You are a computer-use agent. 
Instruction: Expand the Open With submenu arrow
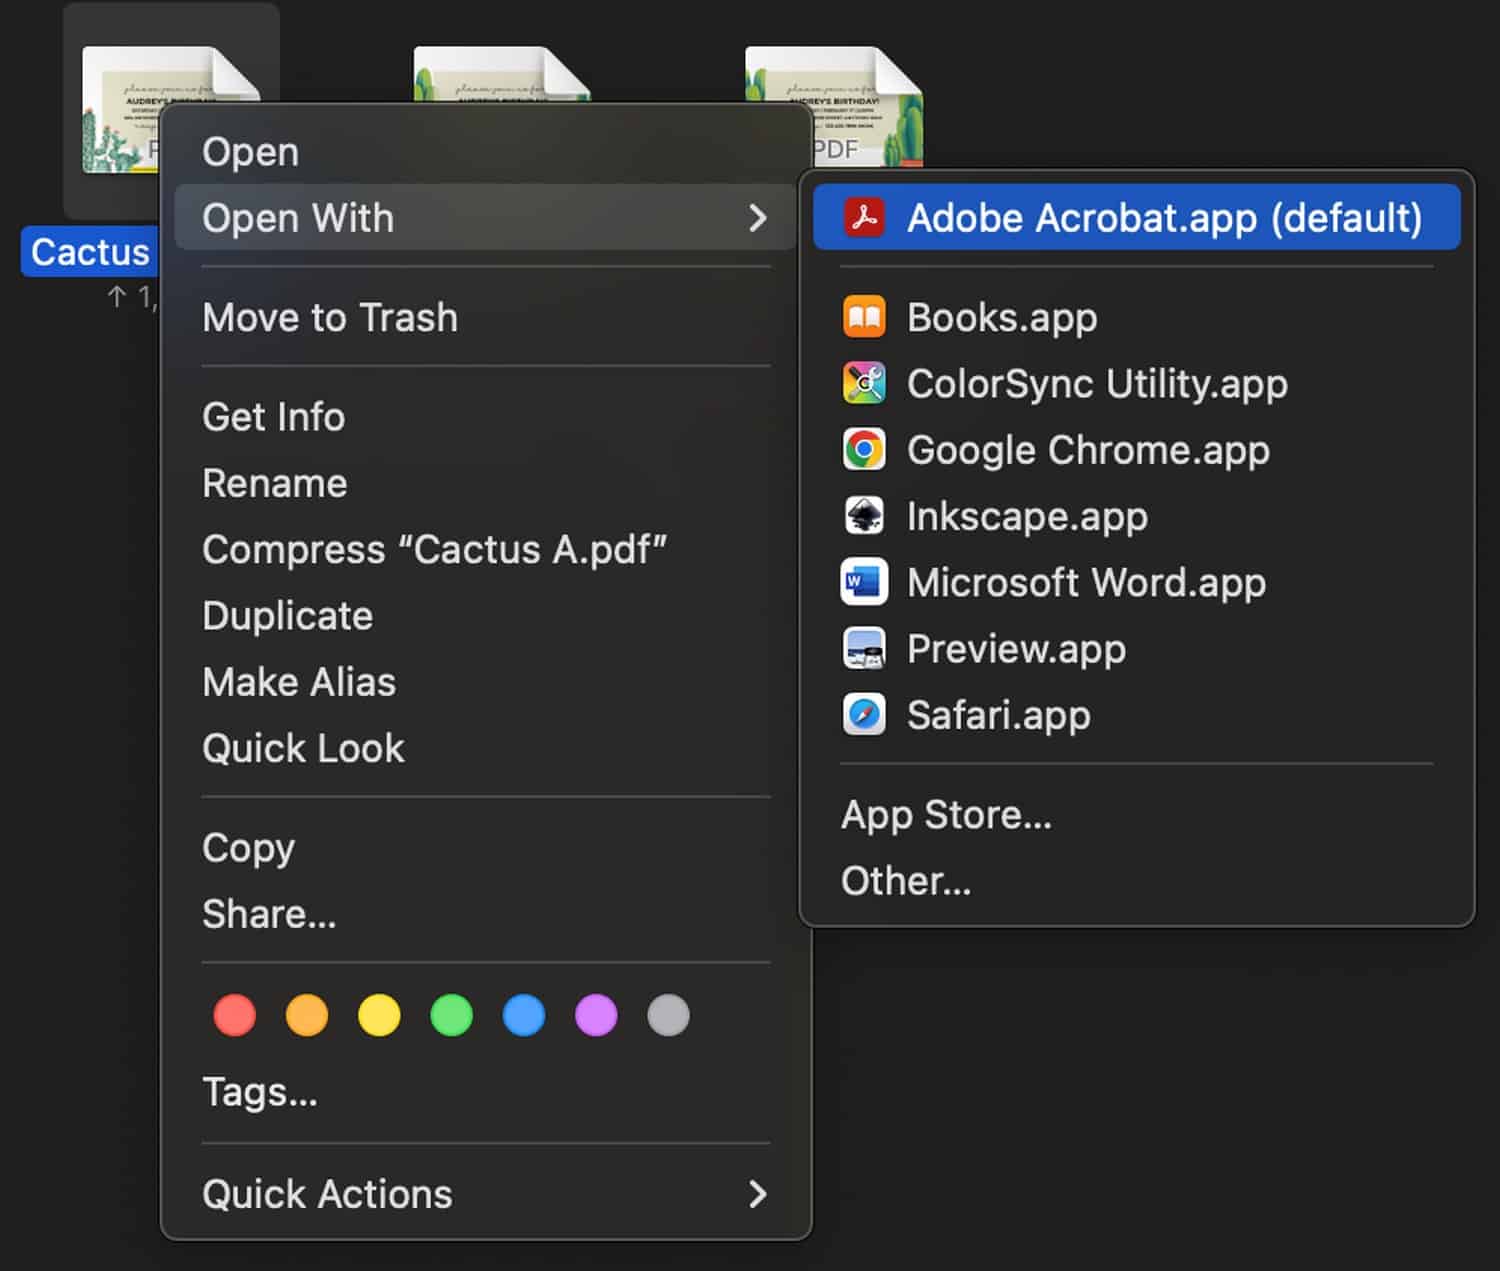pyautogui.click(x=757, y=218)
